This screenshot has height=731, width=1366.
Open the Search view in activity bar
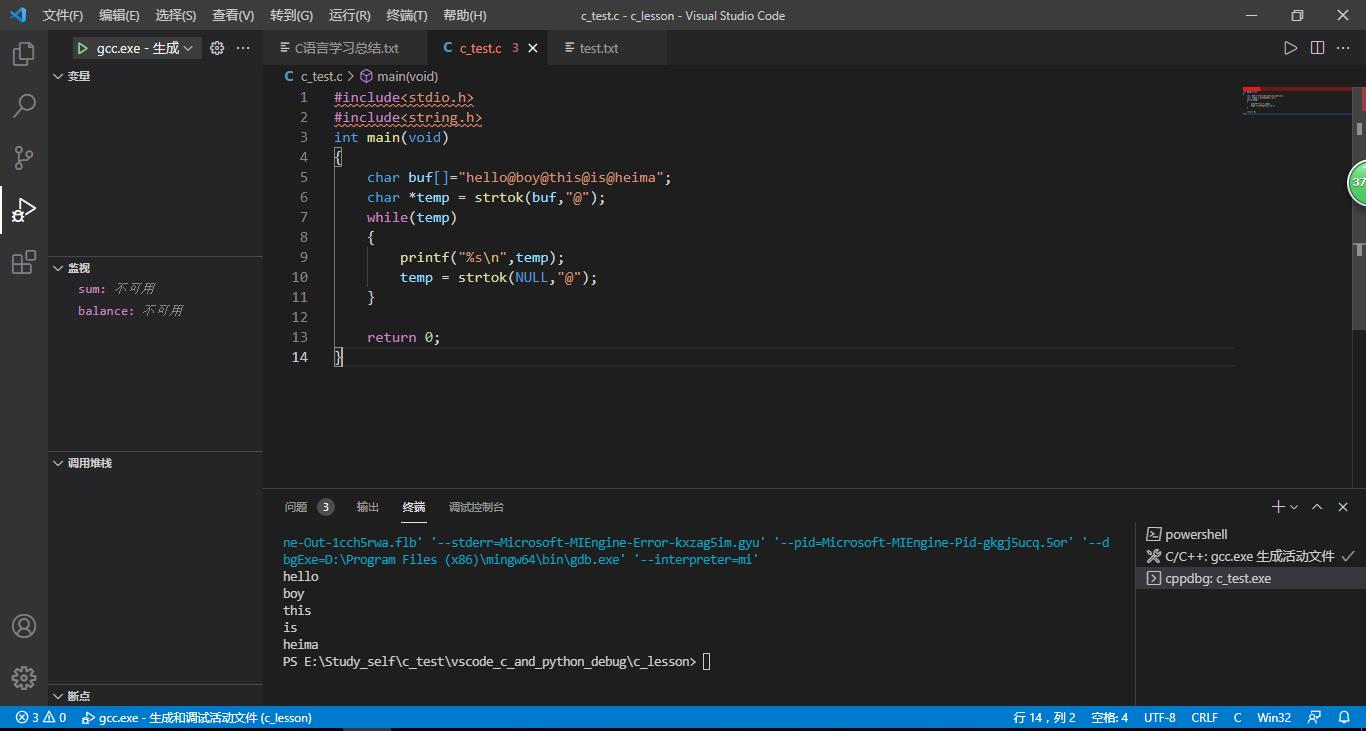coord(24,105)
